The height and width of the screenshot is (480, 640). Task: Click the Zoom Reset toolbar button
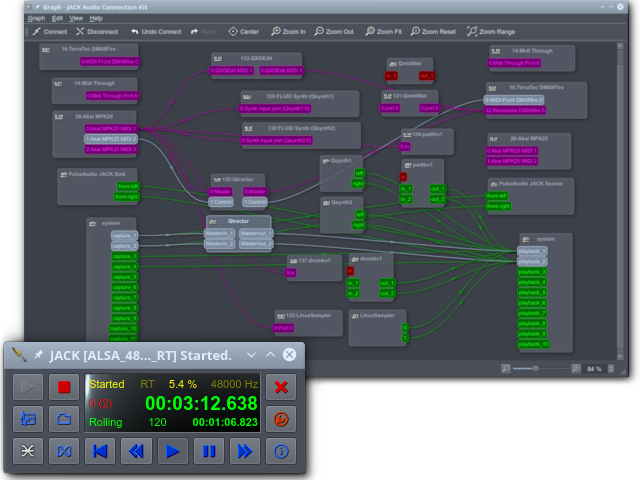433,31
